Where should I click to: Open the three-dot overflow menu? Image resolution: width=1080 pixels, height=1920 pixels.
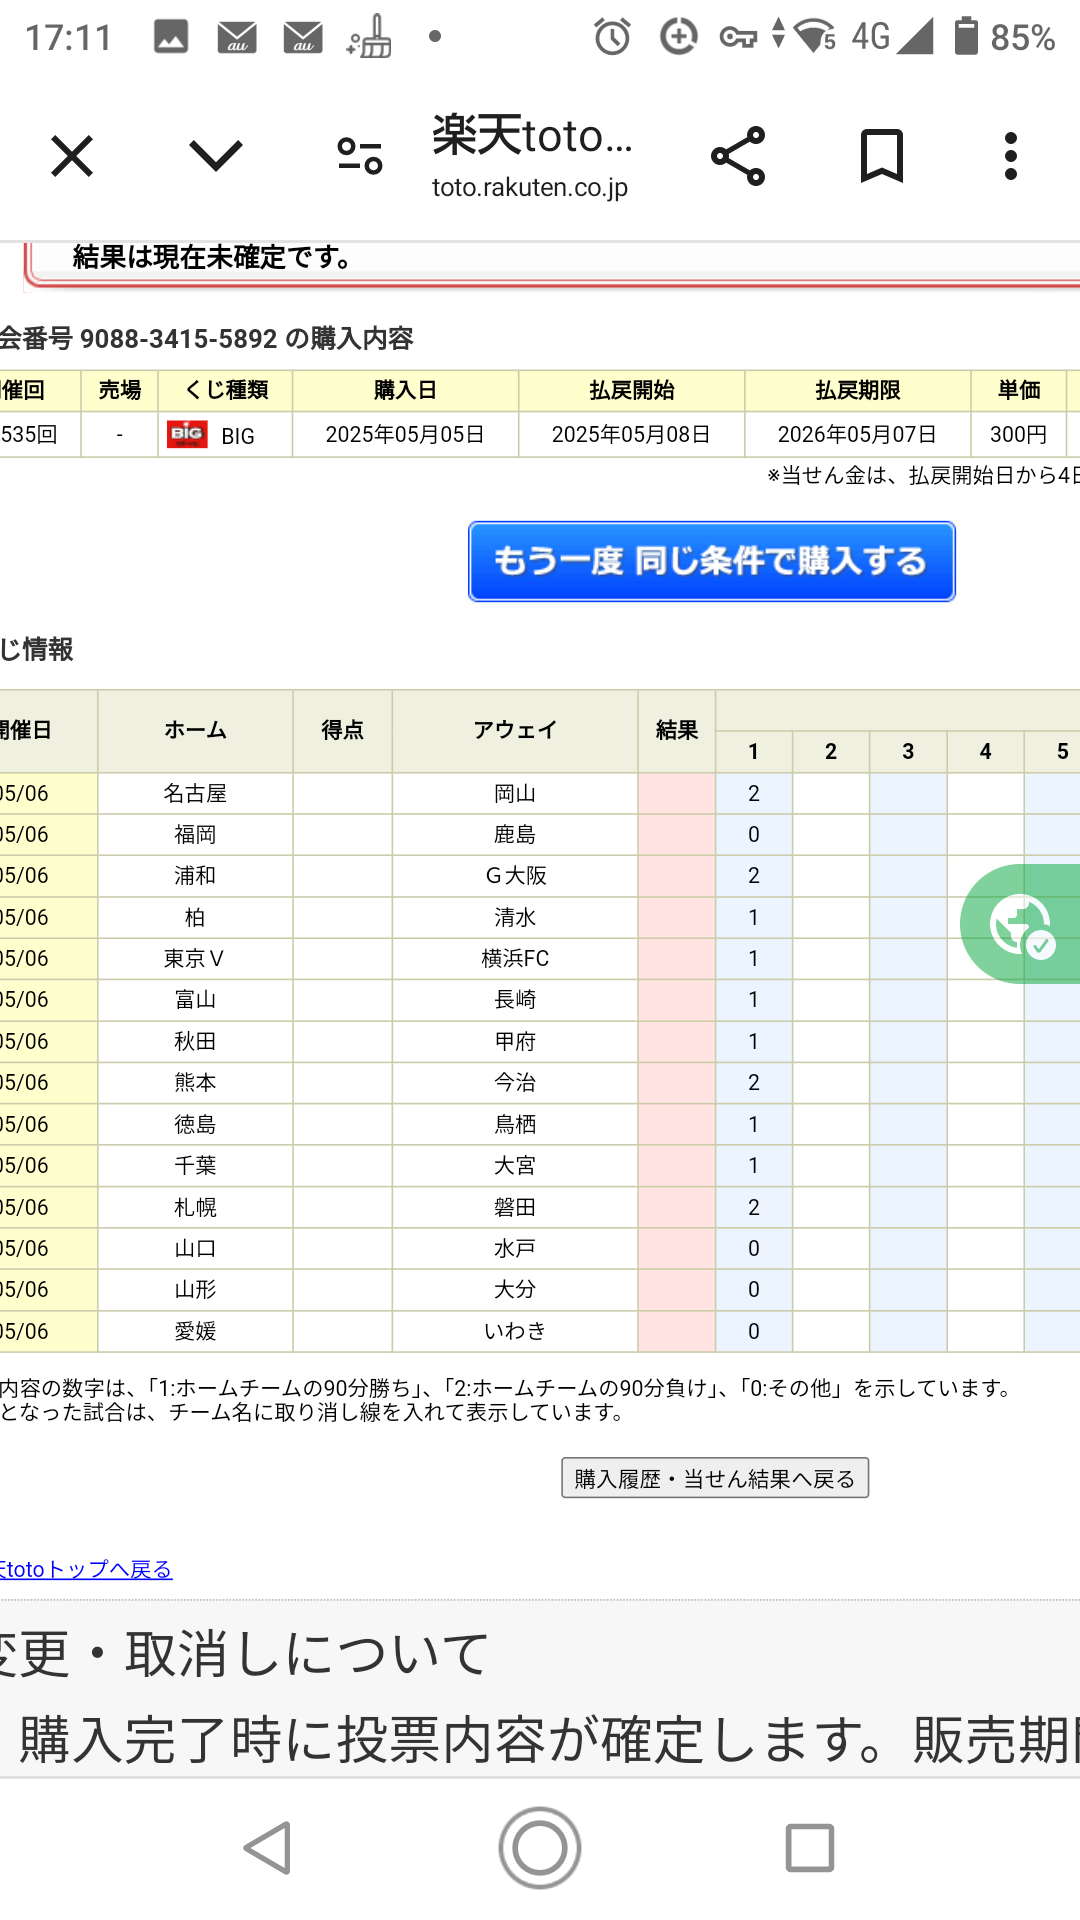1011,156
